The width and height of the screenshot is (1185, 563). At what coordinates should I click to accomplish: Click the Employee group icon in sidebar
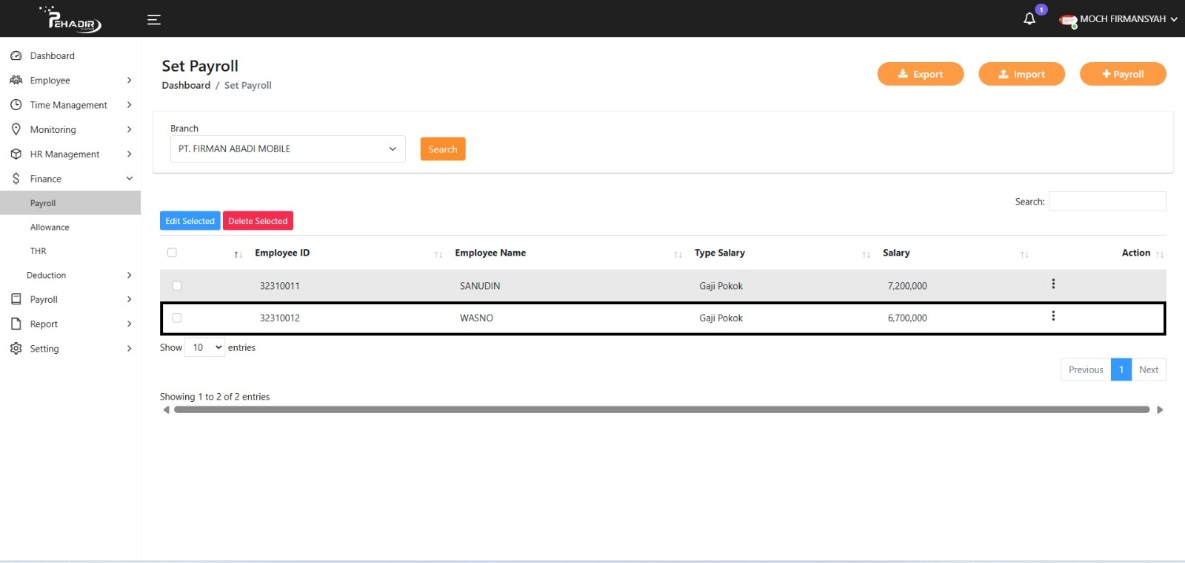(16, 80)
